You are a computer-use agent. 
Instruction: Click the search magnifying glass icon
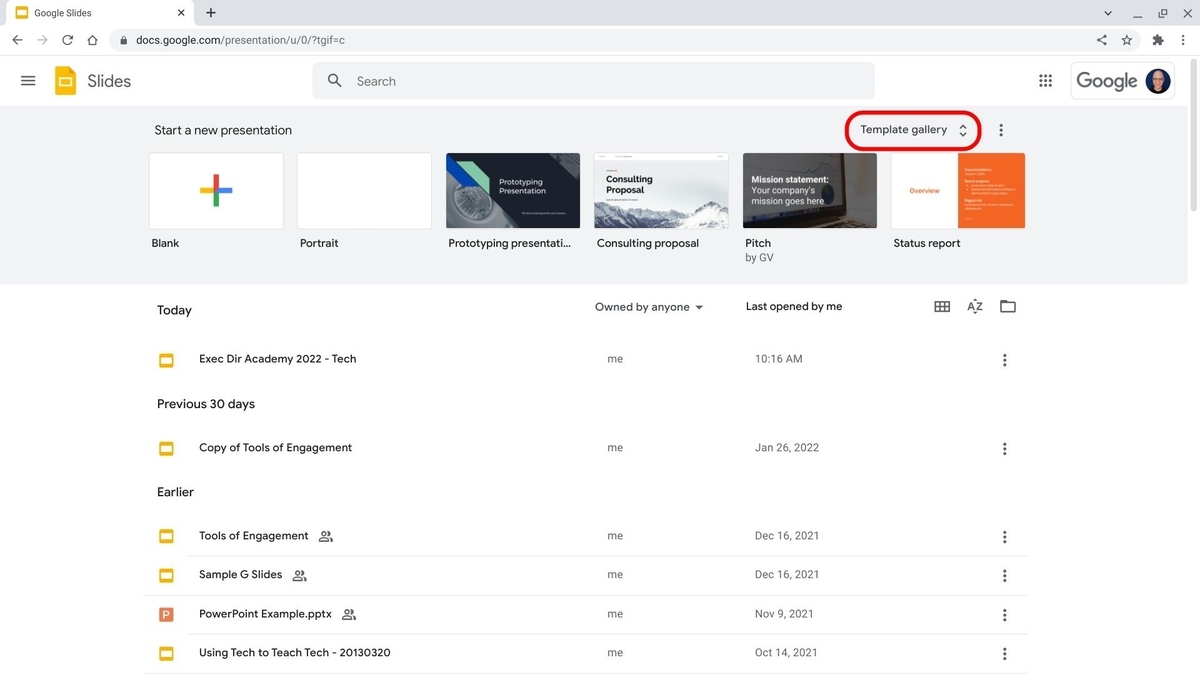pos(334,80)
